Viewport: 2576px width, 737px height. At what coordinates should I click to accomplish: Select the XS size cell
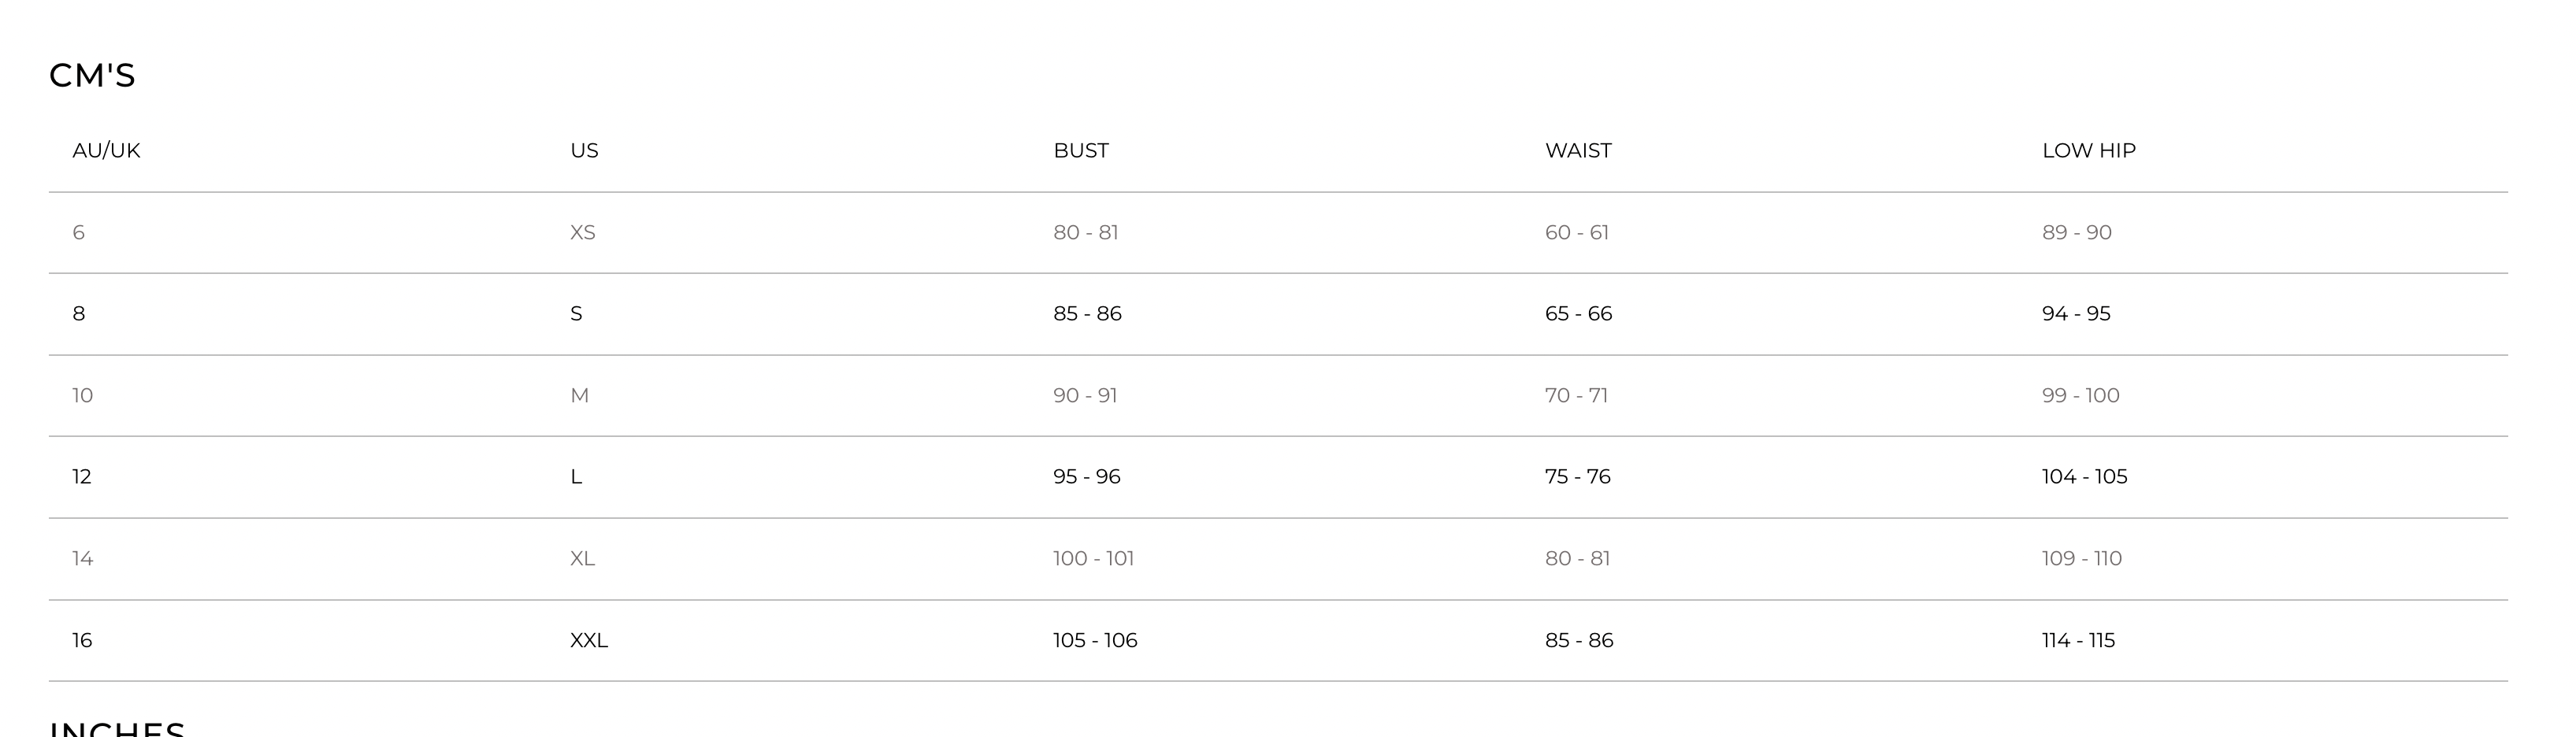coord(582,233)
